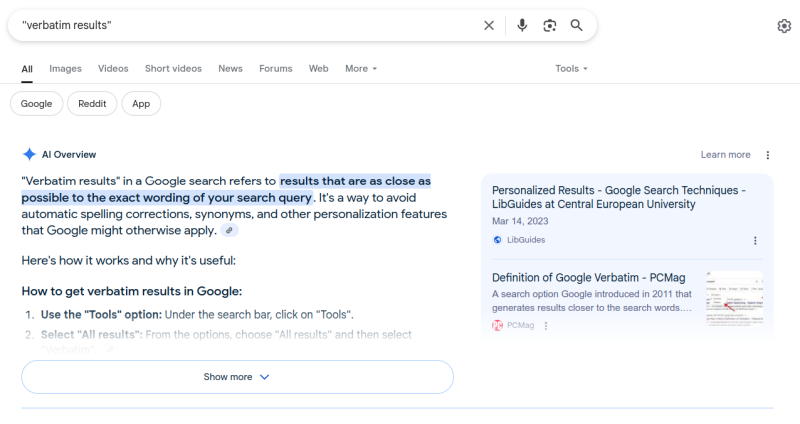
Task: Select the Reddit filter chip
Action: coord(92,104)
